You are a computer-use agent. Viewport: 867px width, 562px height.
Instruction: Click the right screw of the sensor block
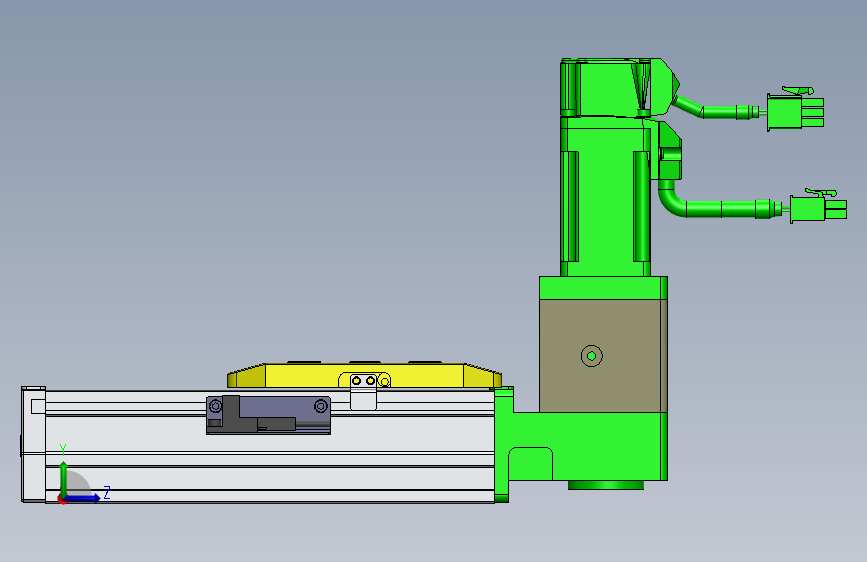click(321, 407)
